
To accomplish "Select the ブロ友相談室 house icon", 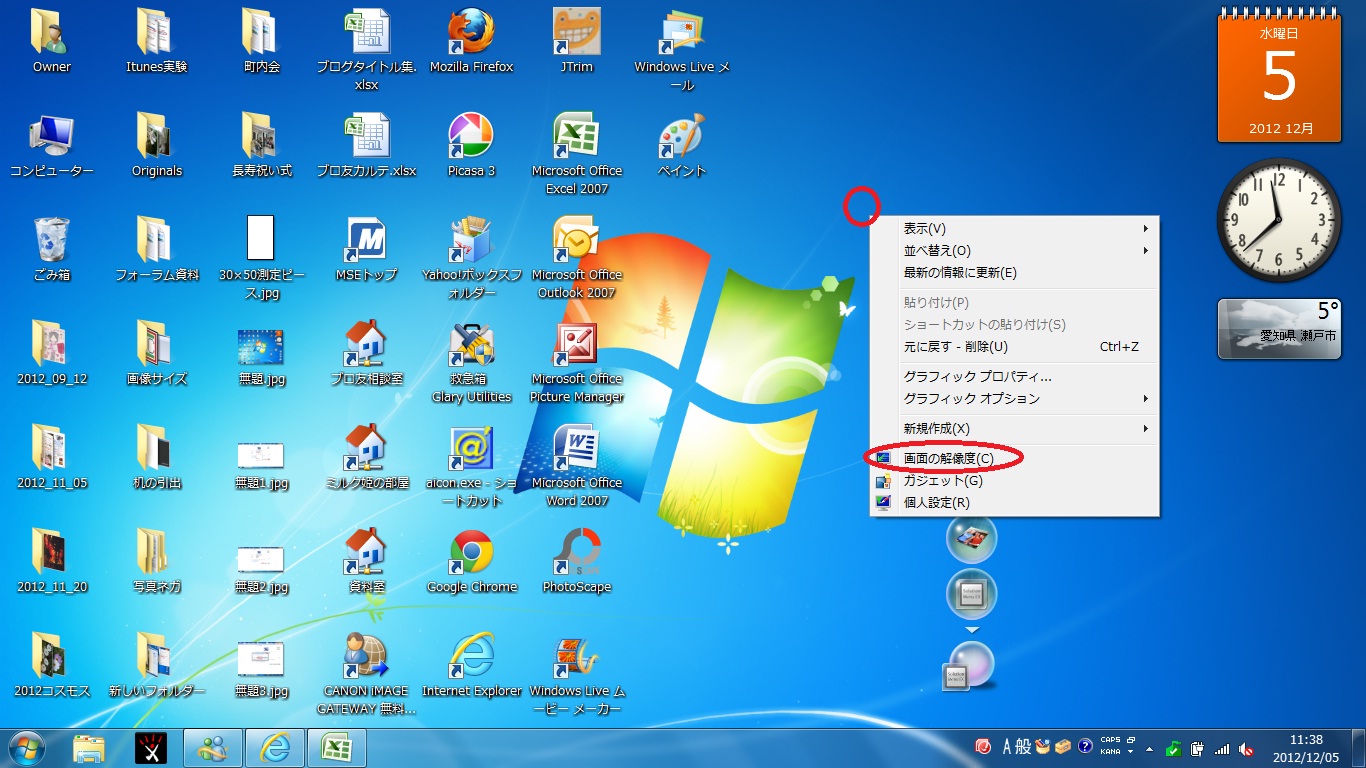I will (366, 354).
